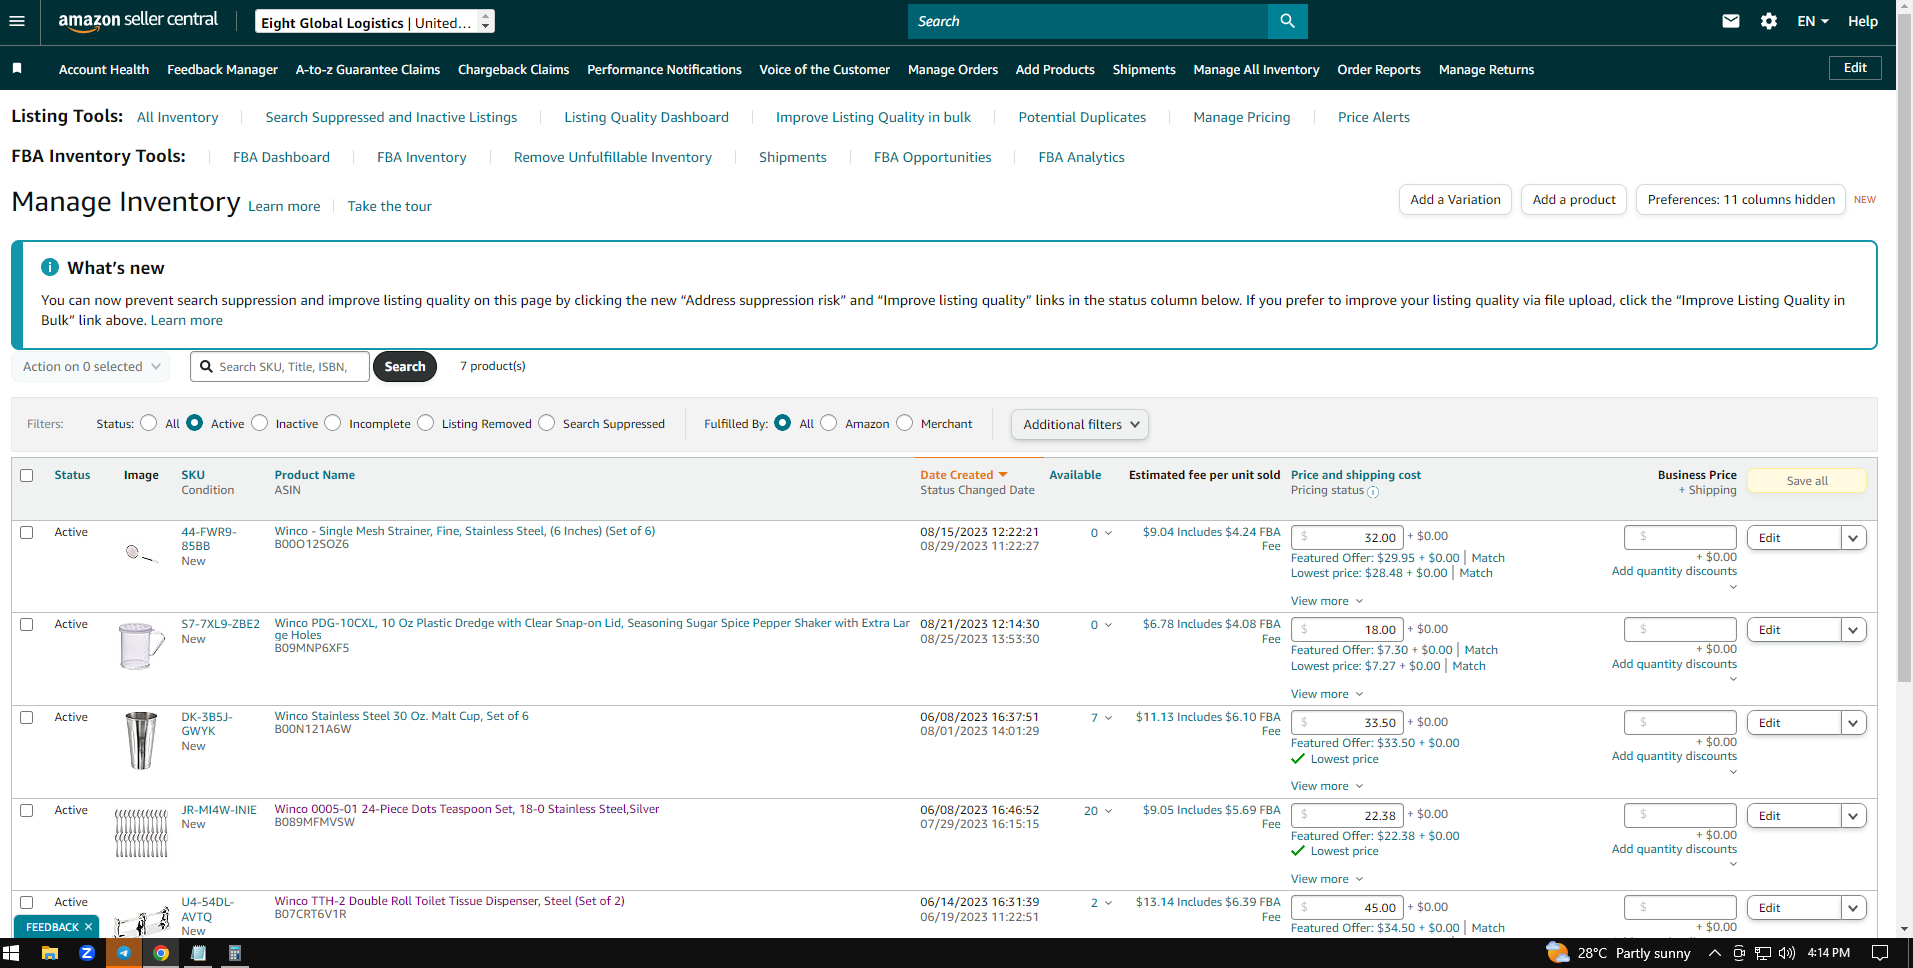The width and height of the screenshot is (1913, 968).
Task: Go to Listing Quality Dashboard tab
Action: tap(646, 117)
